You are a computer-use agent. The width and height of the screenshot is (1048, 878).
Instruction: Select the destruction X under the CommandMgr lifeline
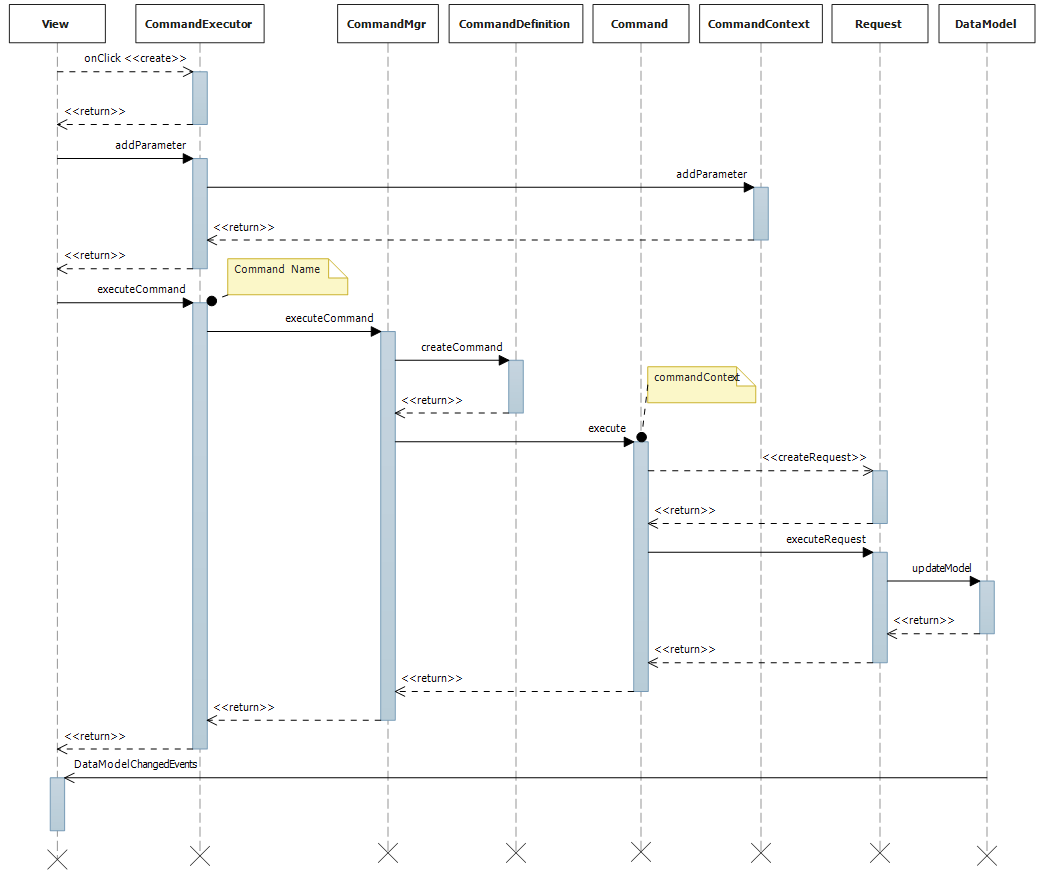coord(388,853)
